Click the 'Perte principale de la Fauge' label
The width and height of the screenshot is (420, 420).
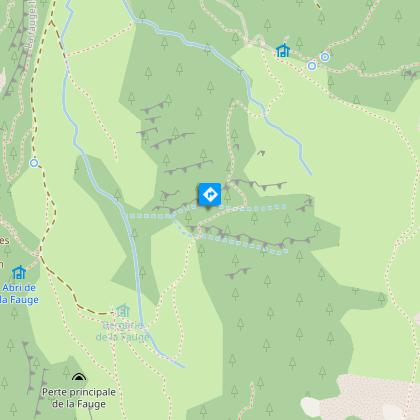coord(79,398)
